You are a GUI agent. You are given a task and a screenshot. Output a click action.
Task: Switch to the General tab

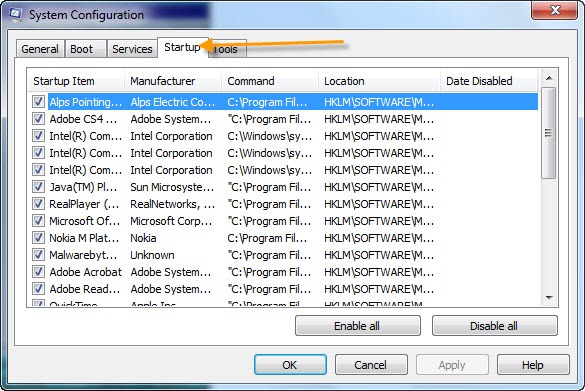[x=40, y=49]
